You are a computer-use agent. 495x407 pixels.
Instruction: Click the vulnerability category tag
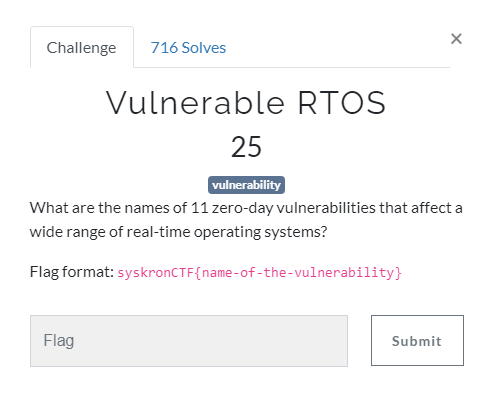(246, 185)
